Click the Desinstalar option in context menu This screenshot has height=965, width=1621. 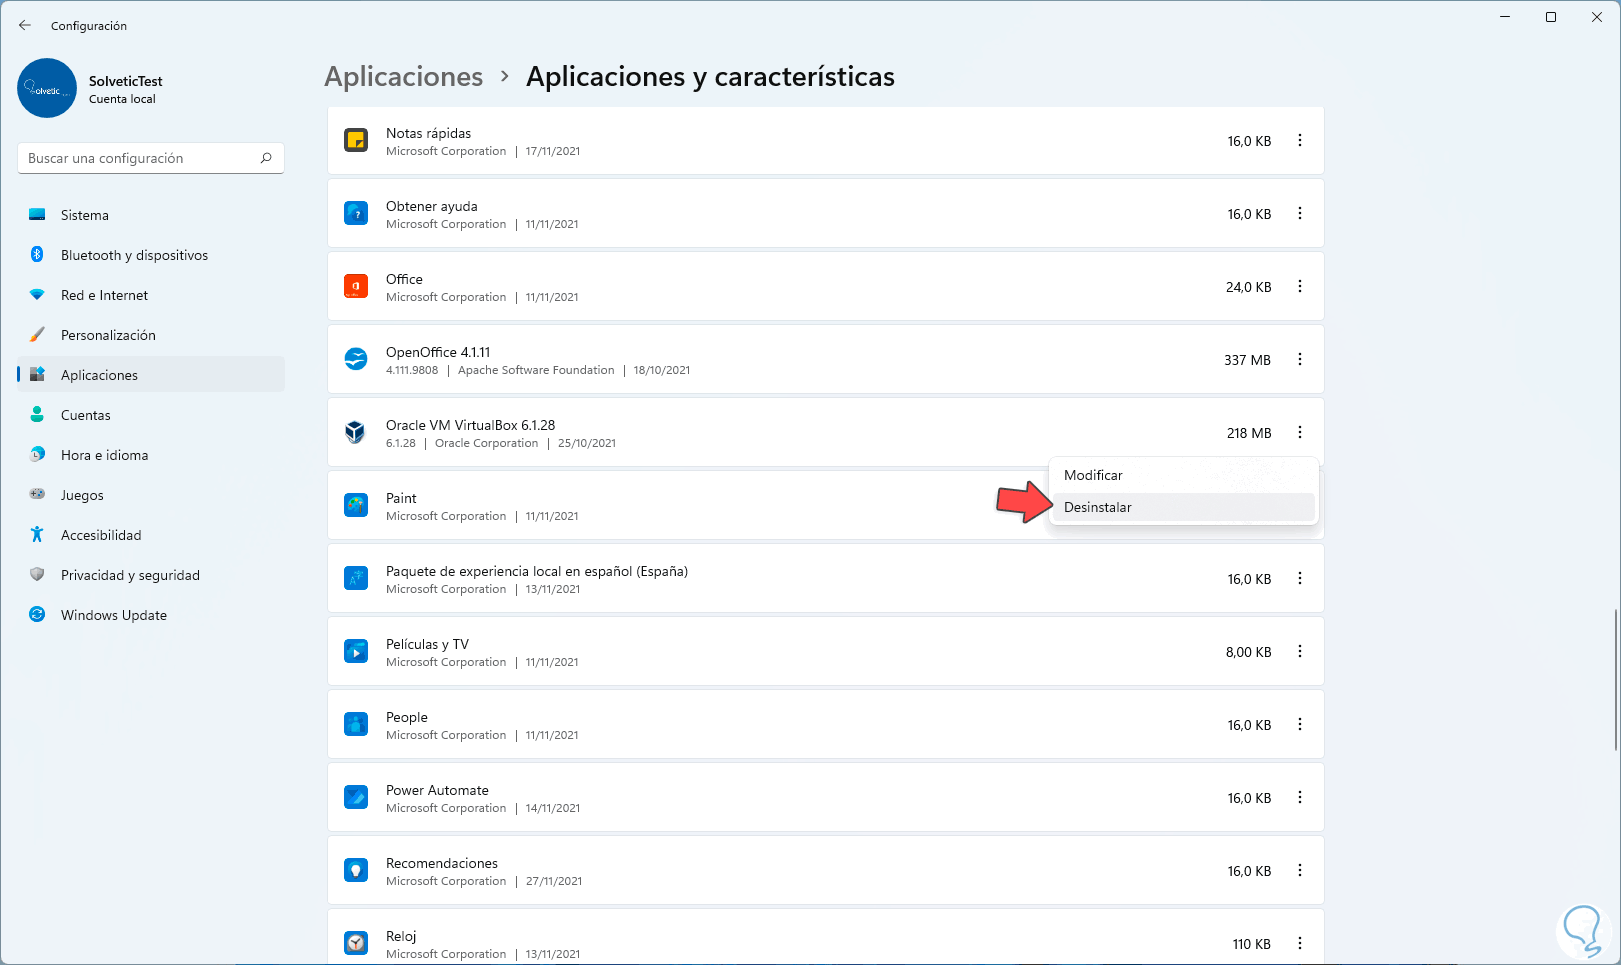[1098, 507]
